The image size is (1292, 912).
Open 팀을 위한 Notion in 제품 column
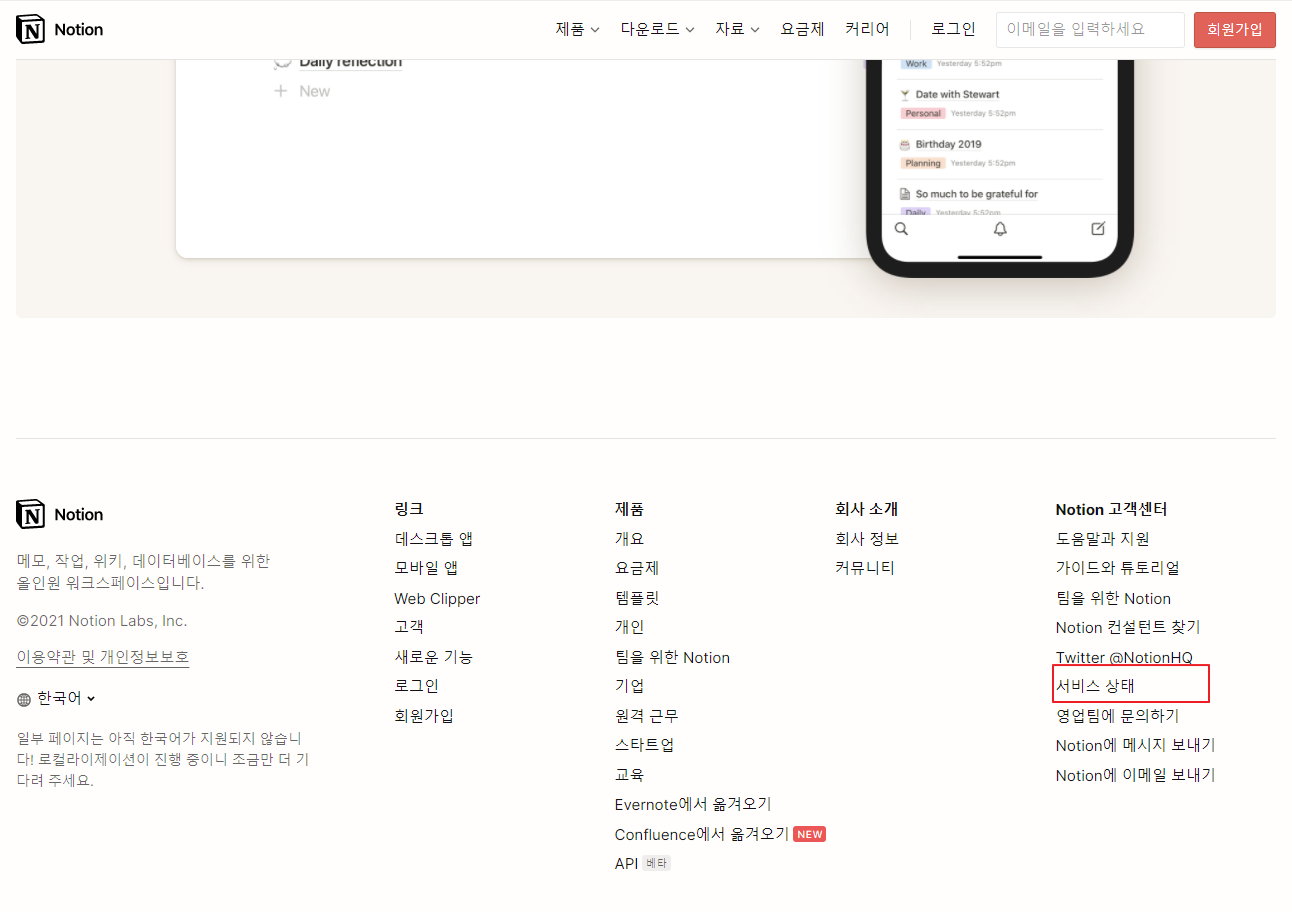click(x=672, y=657)
